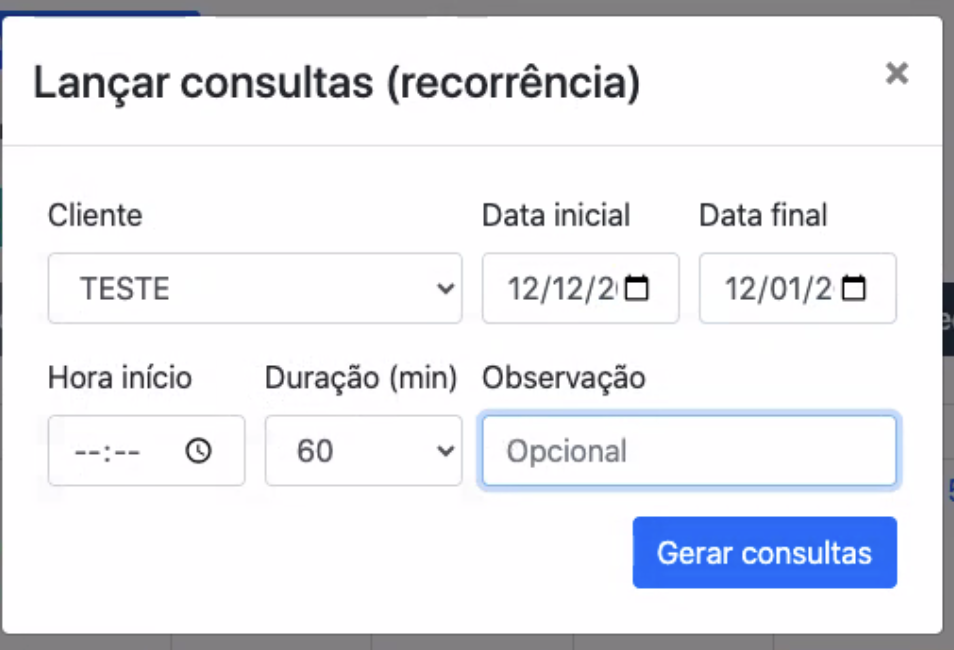954x650 pixels.
Task: Click the Duração (min) label
Action: [361, 378]
